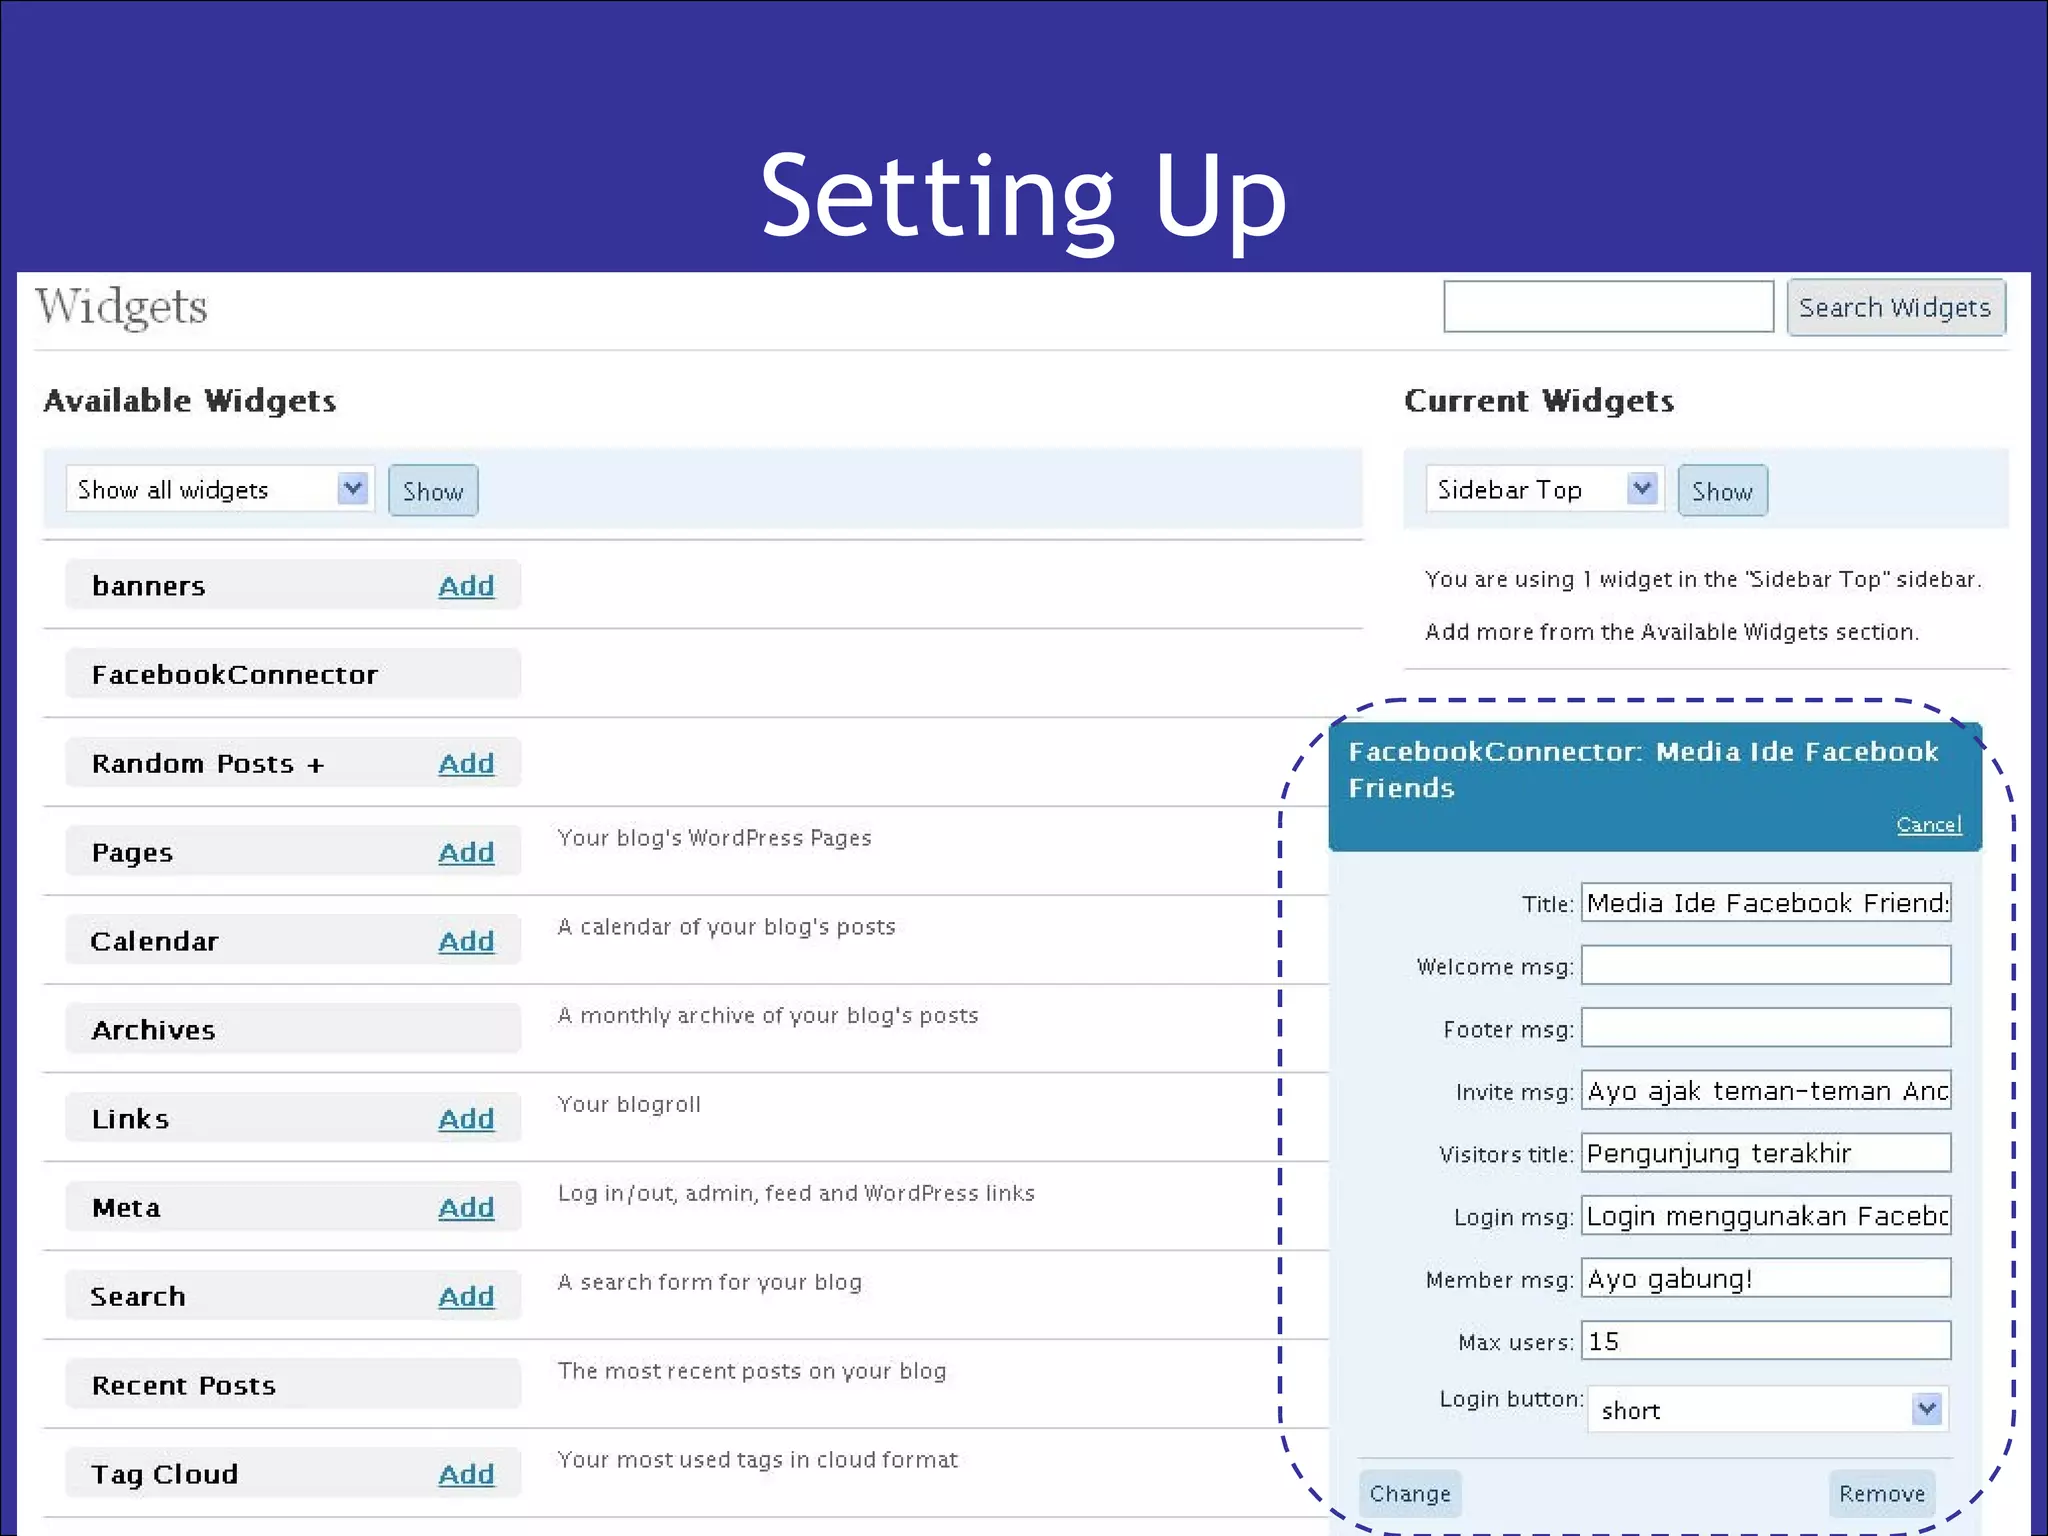The height and width of the screenshot is (1536, 2048).
Task: Add the Pages widget
Action: click(x=466, y=853)
